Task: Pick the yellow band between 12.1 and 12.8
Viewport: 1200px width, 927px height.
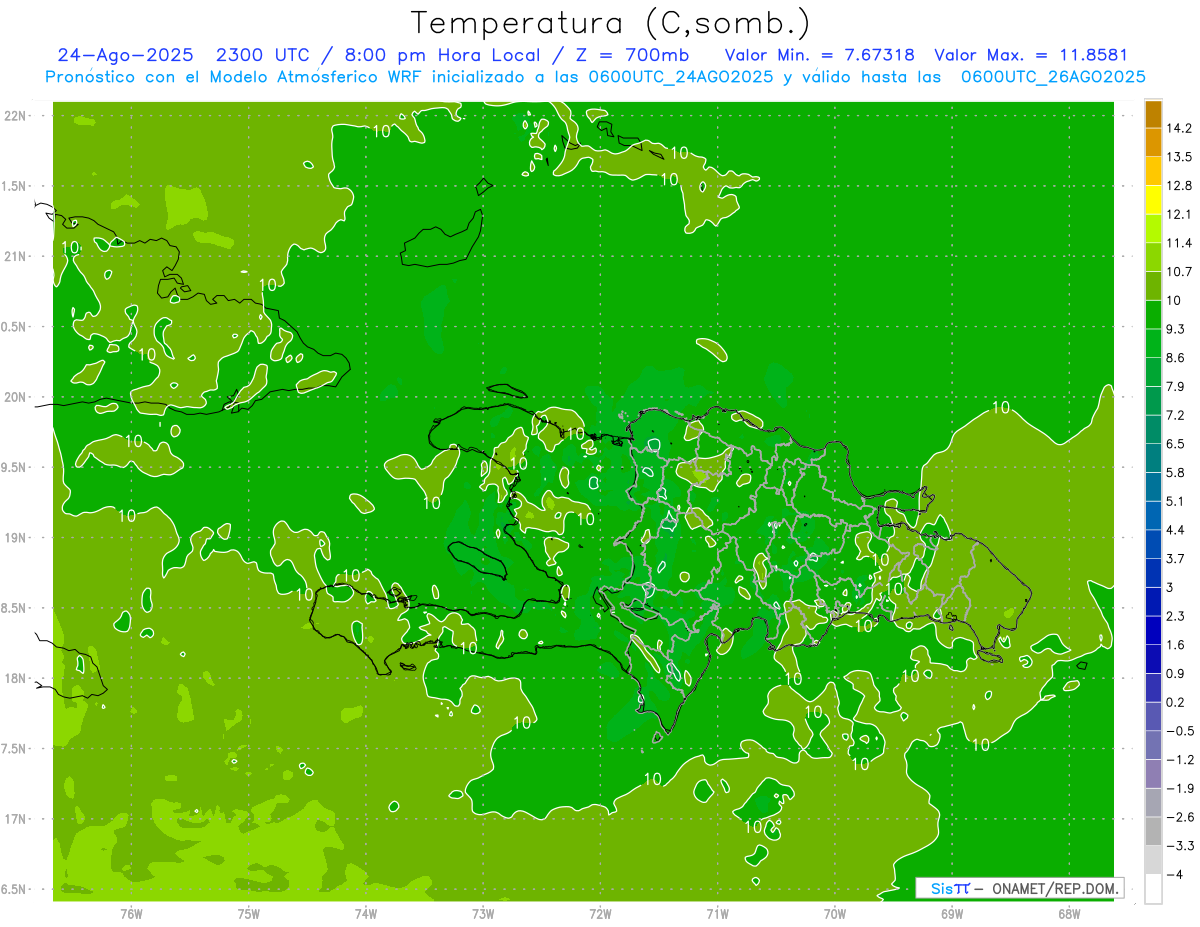Action: pos(1153,200)
